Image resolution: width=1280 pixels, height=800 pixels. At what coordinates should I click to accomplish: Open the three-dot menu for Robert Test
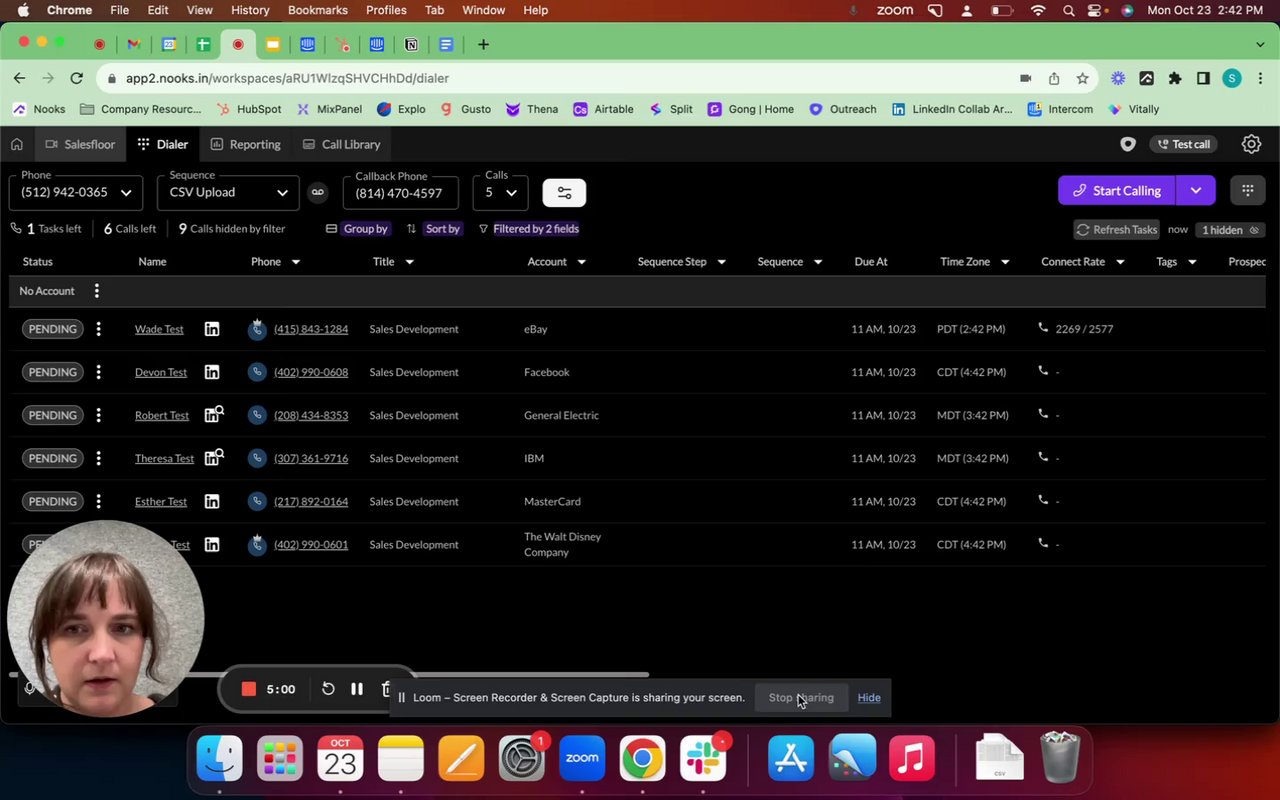pos(98,415)
